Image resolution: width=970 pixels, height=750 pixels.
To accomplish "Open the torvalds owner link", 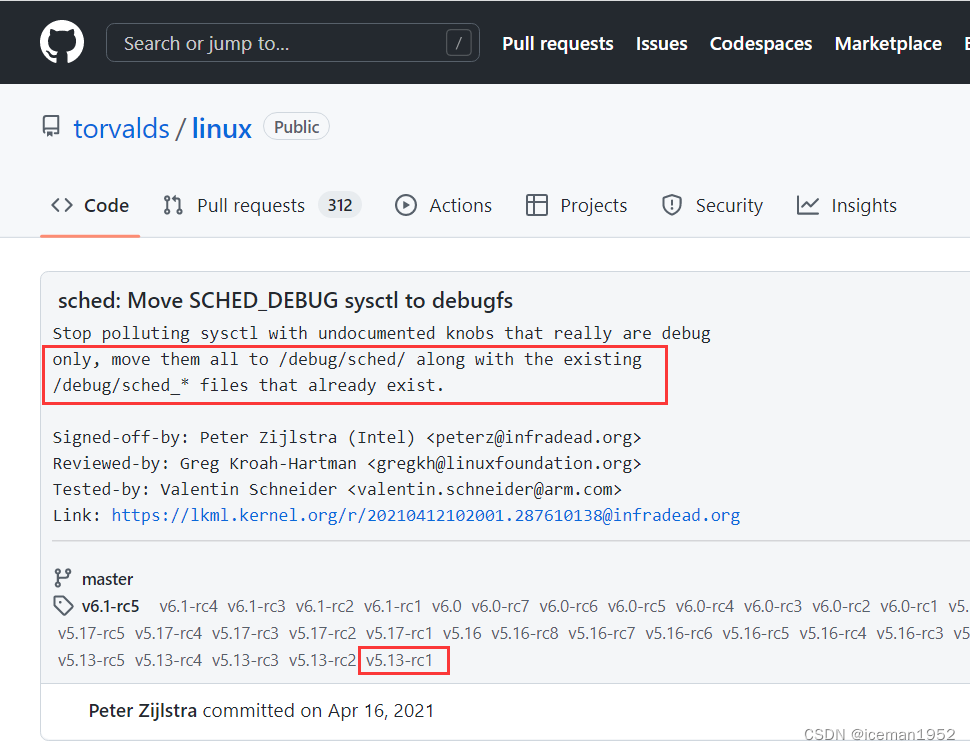I will [x=121, y=129].
